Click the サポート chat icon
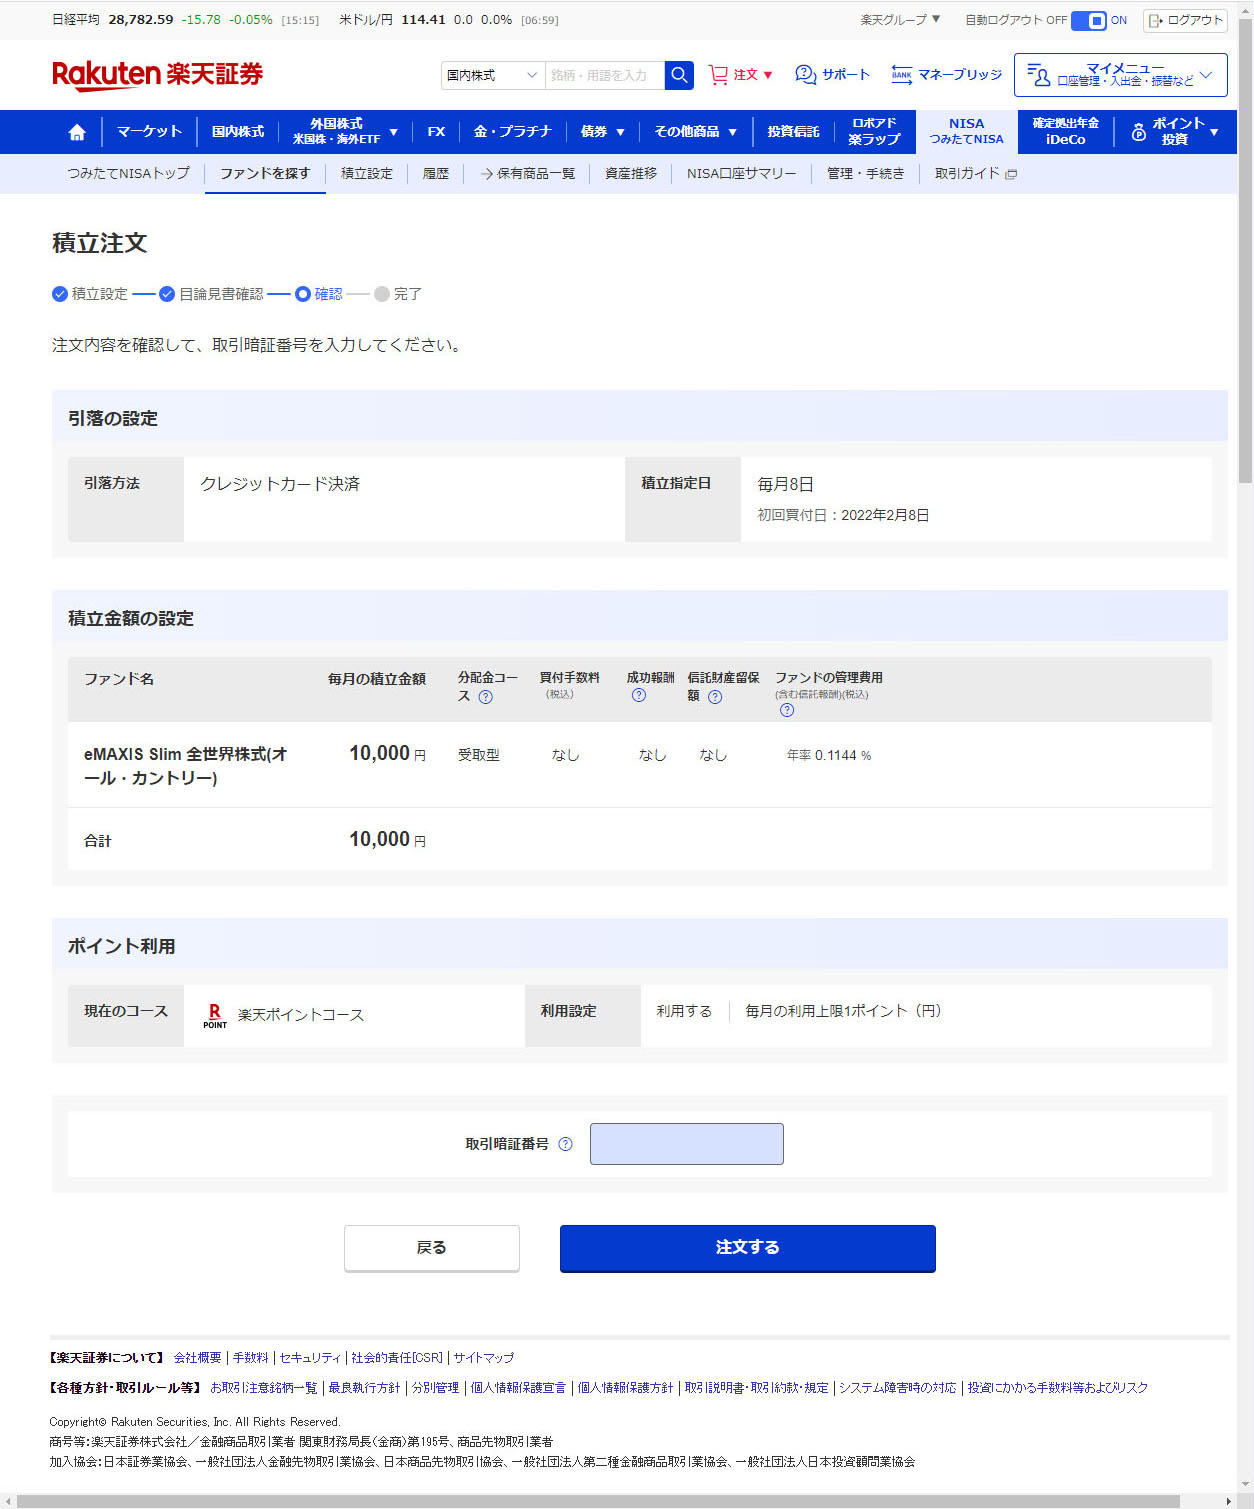The height and width of the screenshot is (1509, 1254). [x=805, y=75]
